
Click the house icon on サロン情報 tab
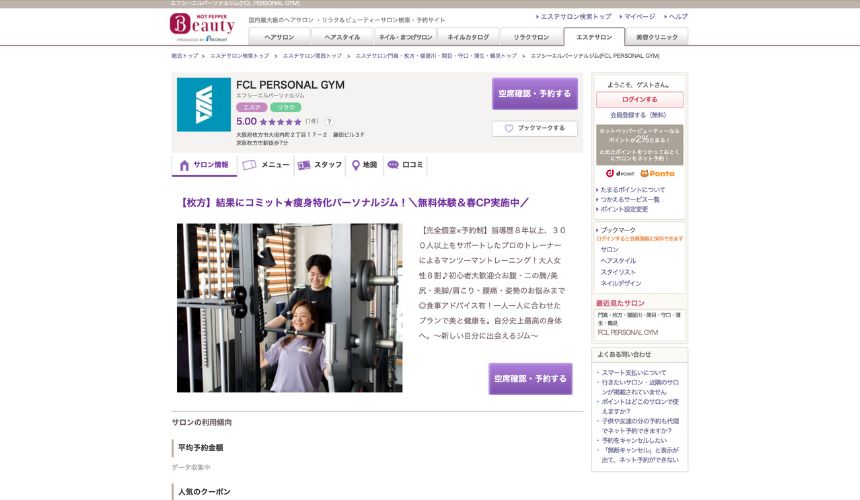pos(184,165)
